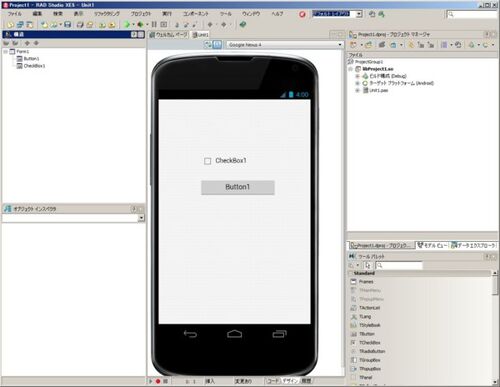Toggle the highlighted view button beside device selector
This screenshot has height=387, width=500.
[x=217, y=44]
